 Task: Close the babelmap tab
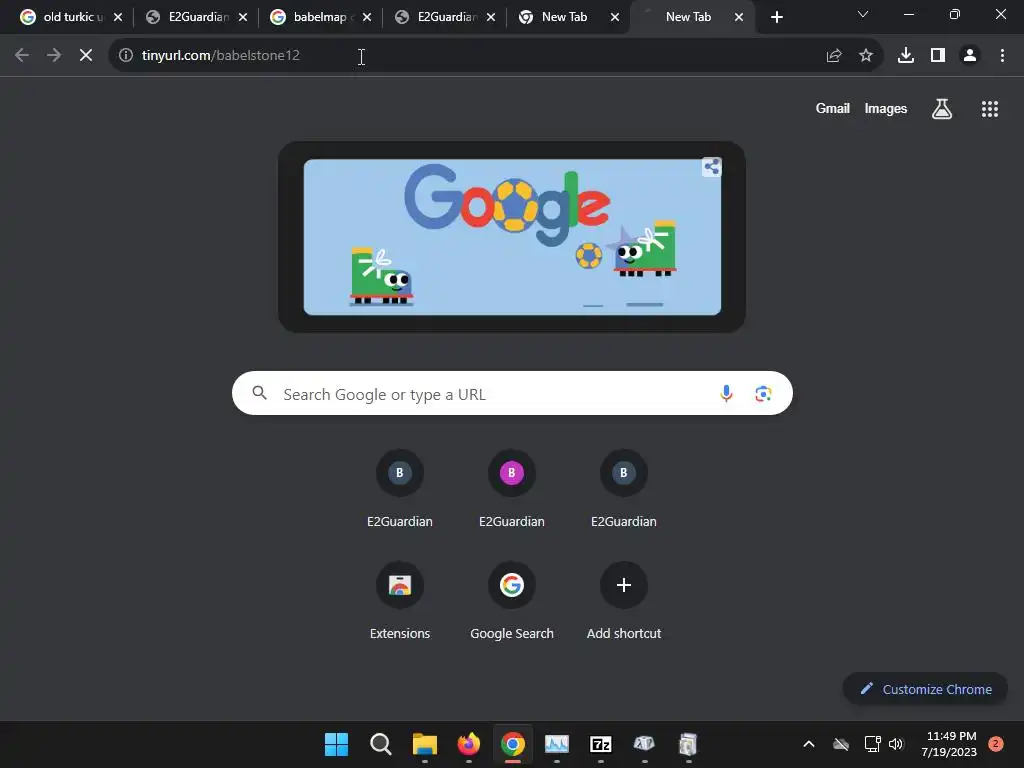(367, 17)
